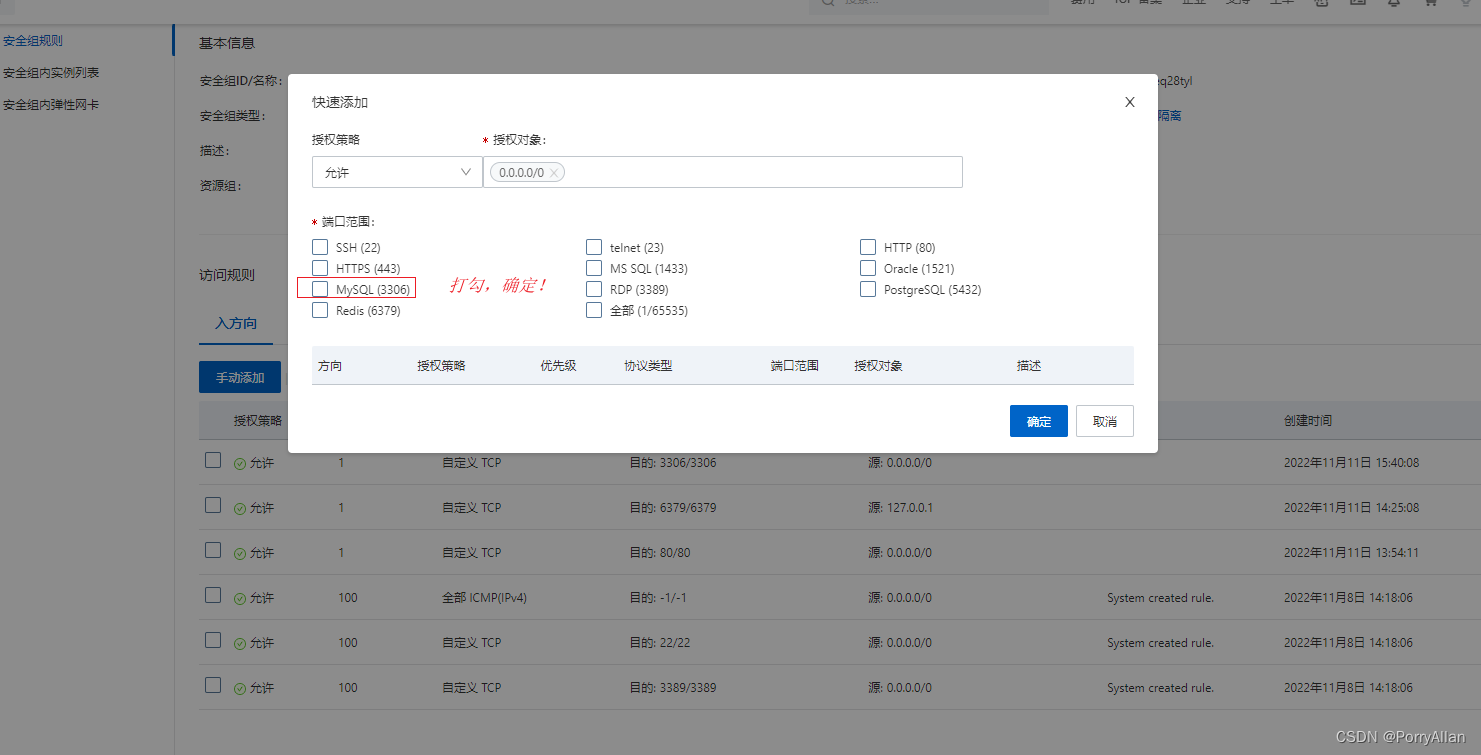Image resolution: width=1481 pixels, height=755 pixels.
Task: Open 安全组规则 in the sidebar
Action: (33, 41)
